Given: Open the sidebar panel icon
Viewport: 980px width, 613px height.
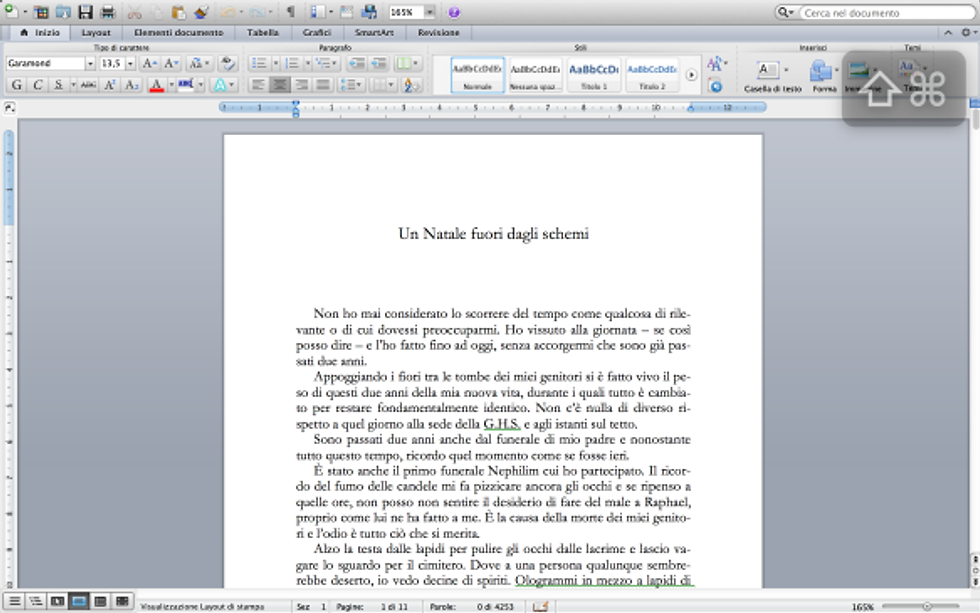Looking at the screenshot, I should tap(318, 12).
